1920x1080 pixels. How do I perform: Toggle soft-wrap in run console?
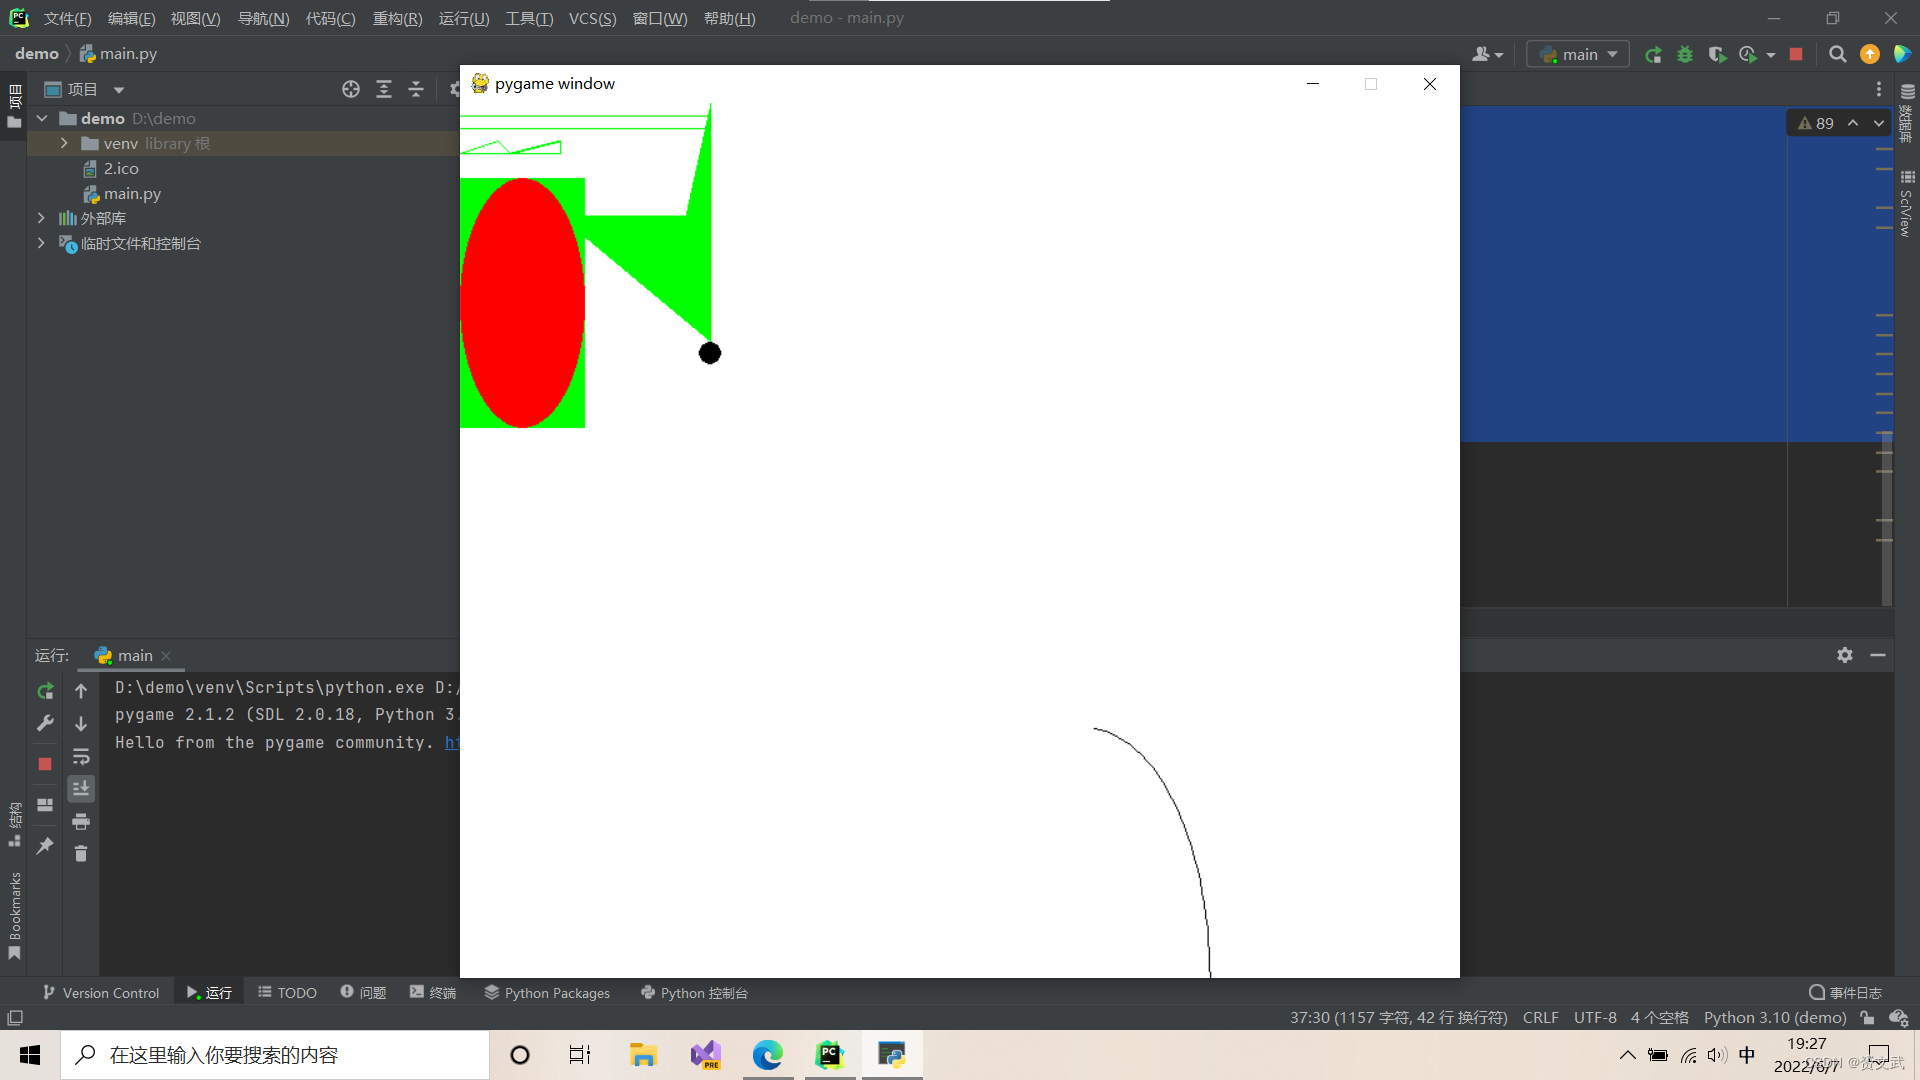pos(81,757)
